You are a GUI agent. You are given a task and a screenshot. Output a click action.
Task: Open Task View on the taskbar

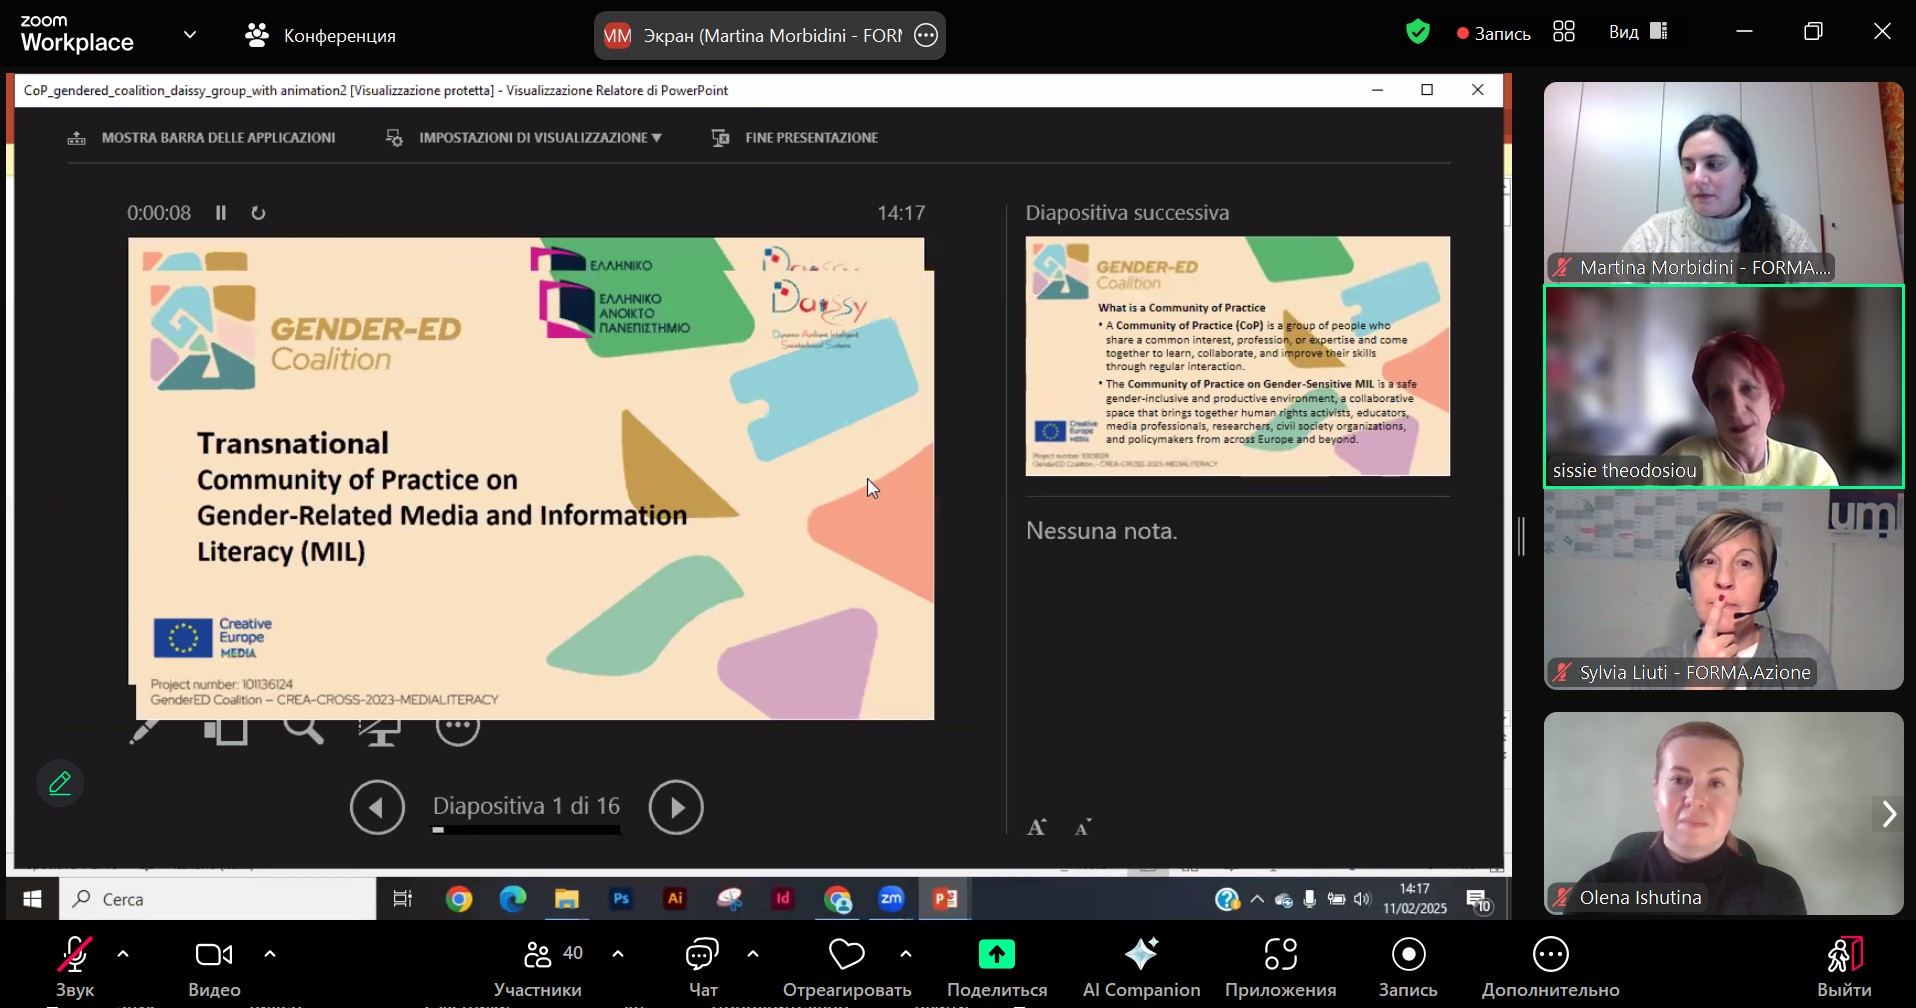403,899
